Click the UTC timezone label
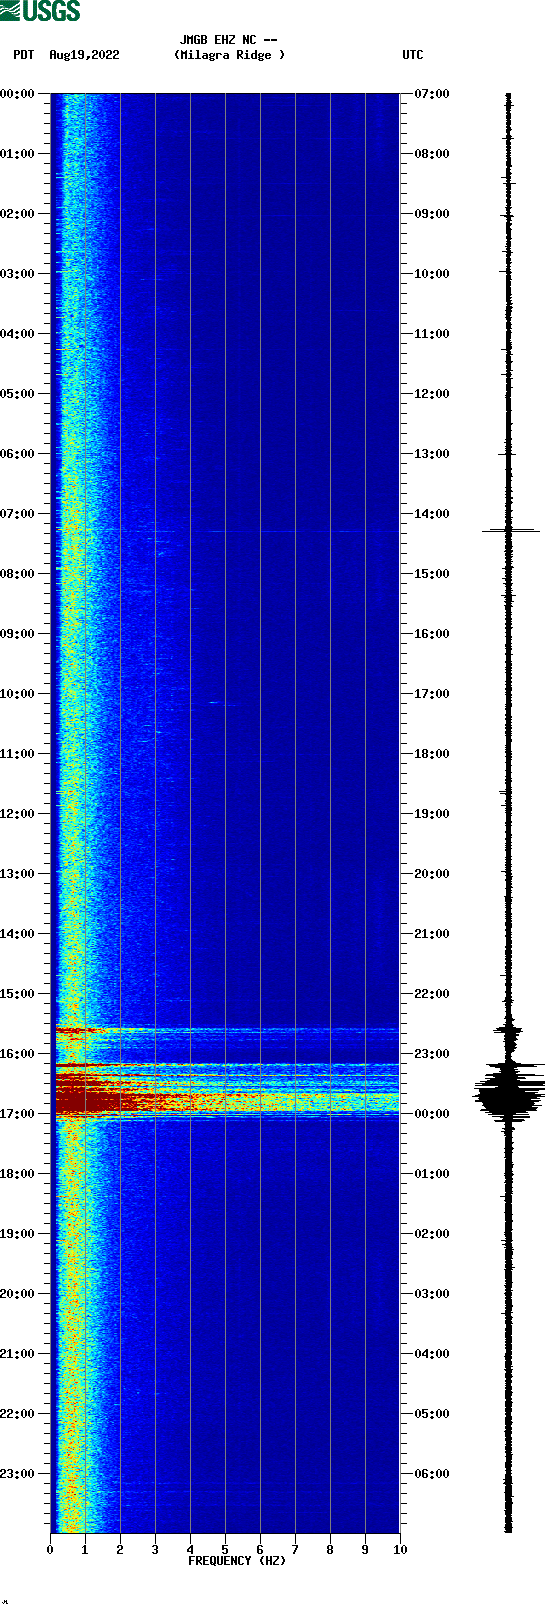The image size is (552, 1613). pyautogui.click(x=413, y=55)
